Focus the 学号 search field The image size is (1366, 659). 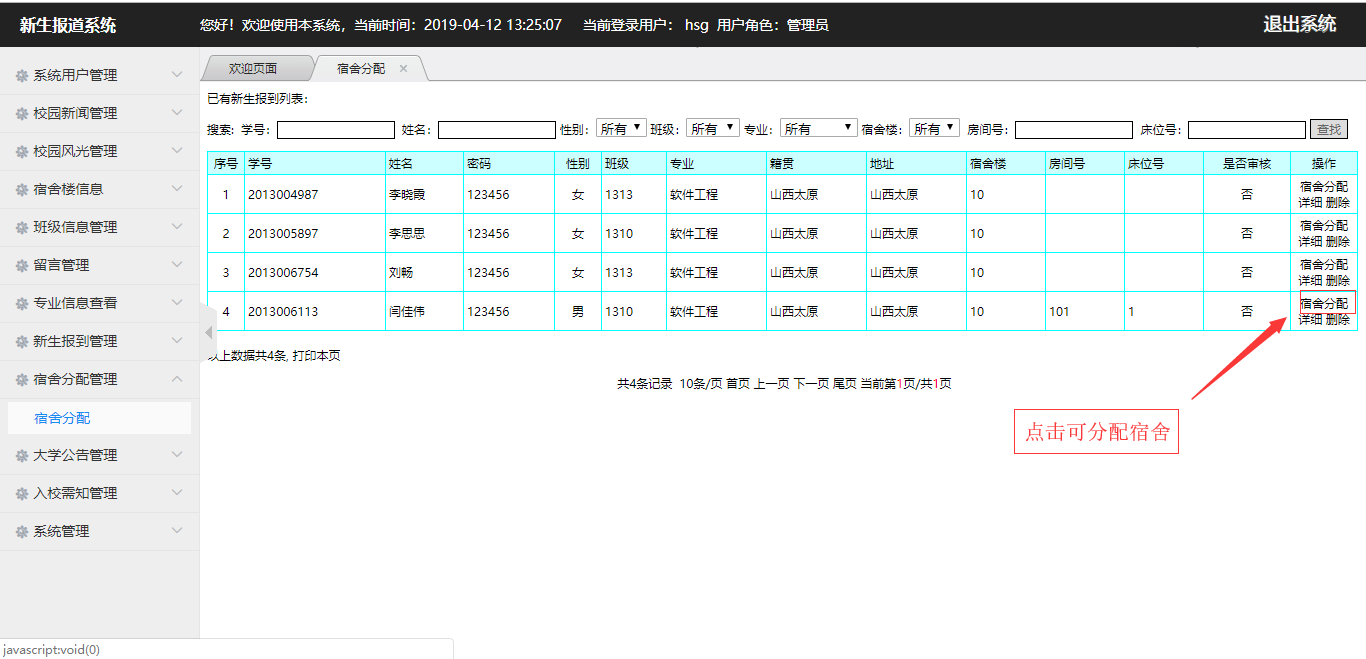[x=336, y=130]
